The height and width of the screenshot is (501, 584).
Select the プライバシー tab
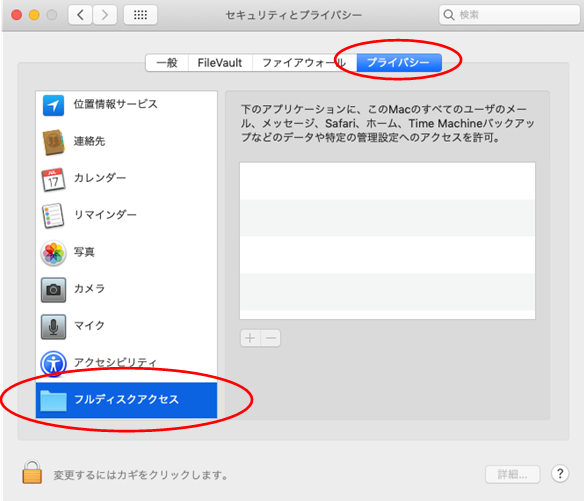(x=399, y=63)
